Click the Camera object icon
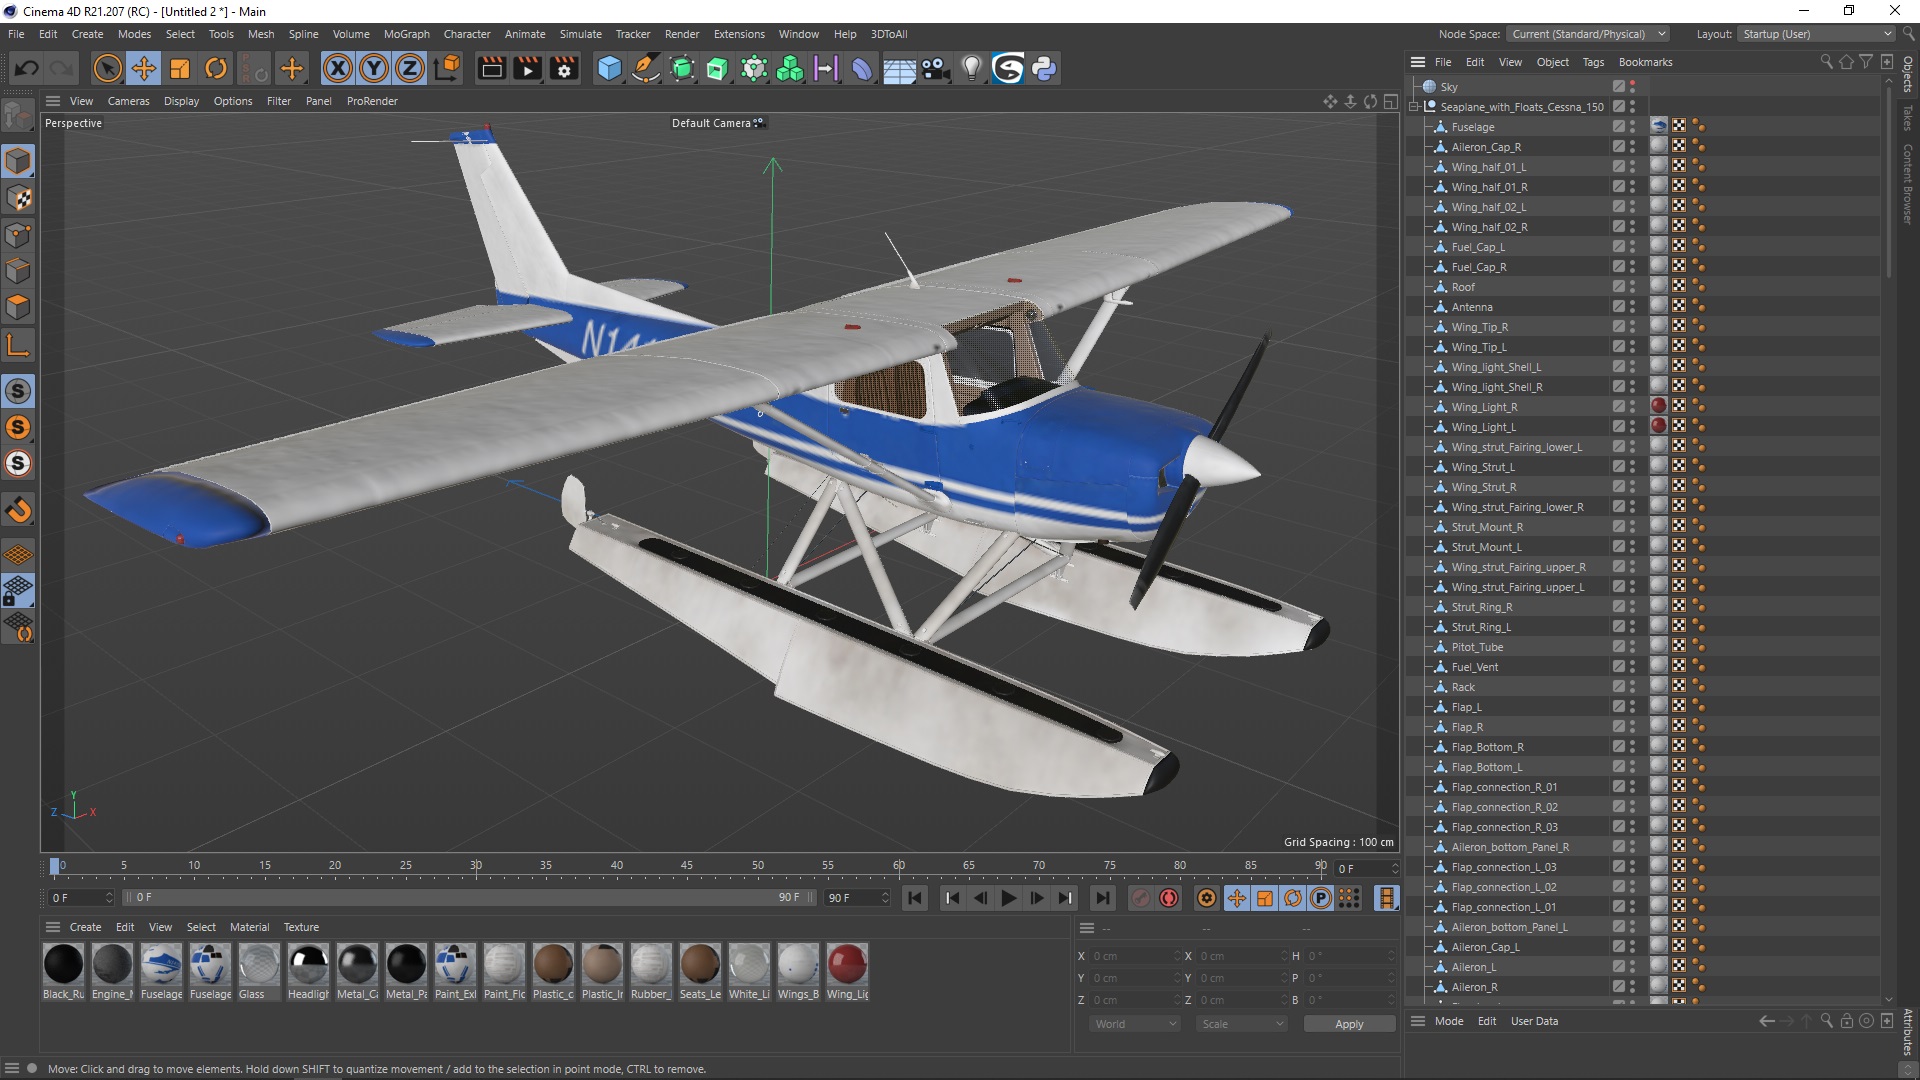Screen dimensions: 1920x1080 935,68
